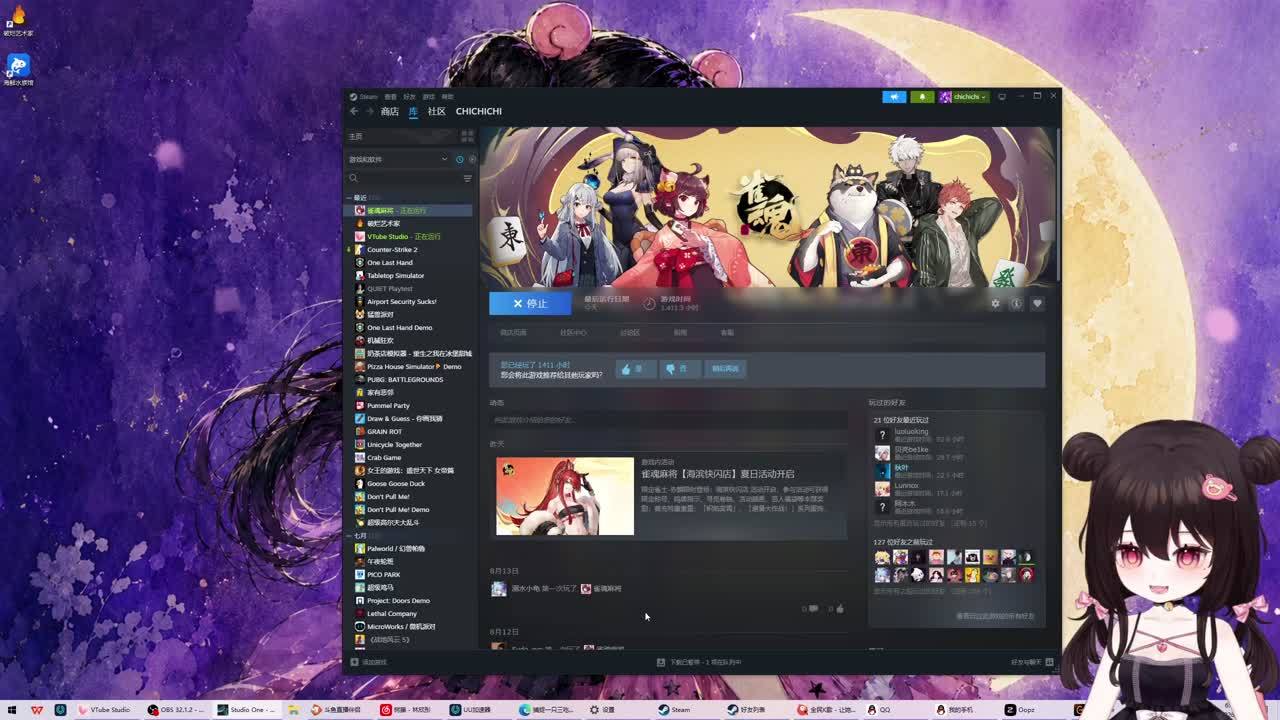Switch to the 库 library tab
The width and height of the screenshot is (1280, 720).
413,111
